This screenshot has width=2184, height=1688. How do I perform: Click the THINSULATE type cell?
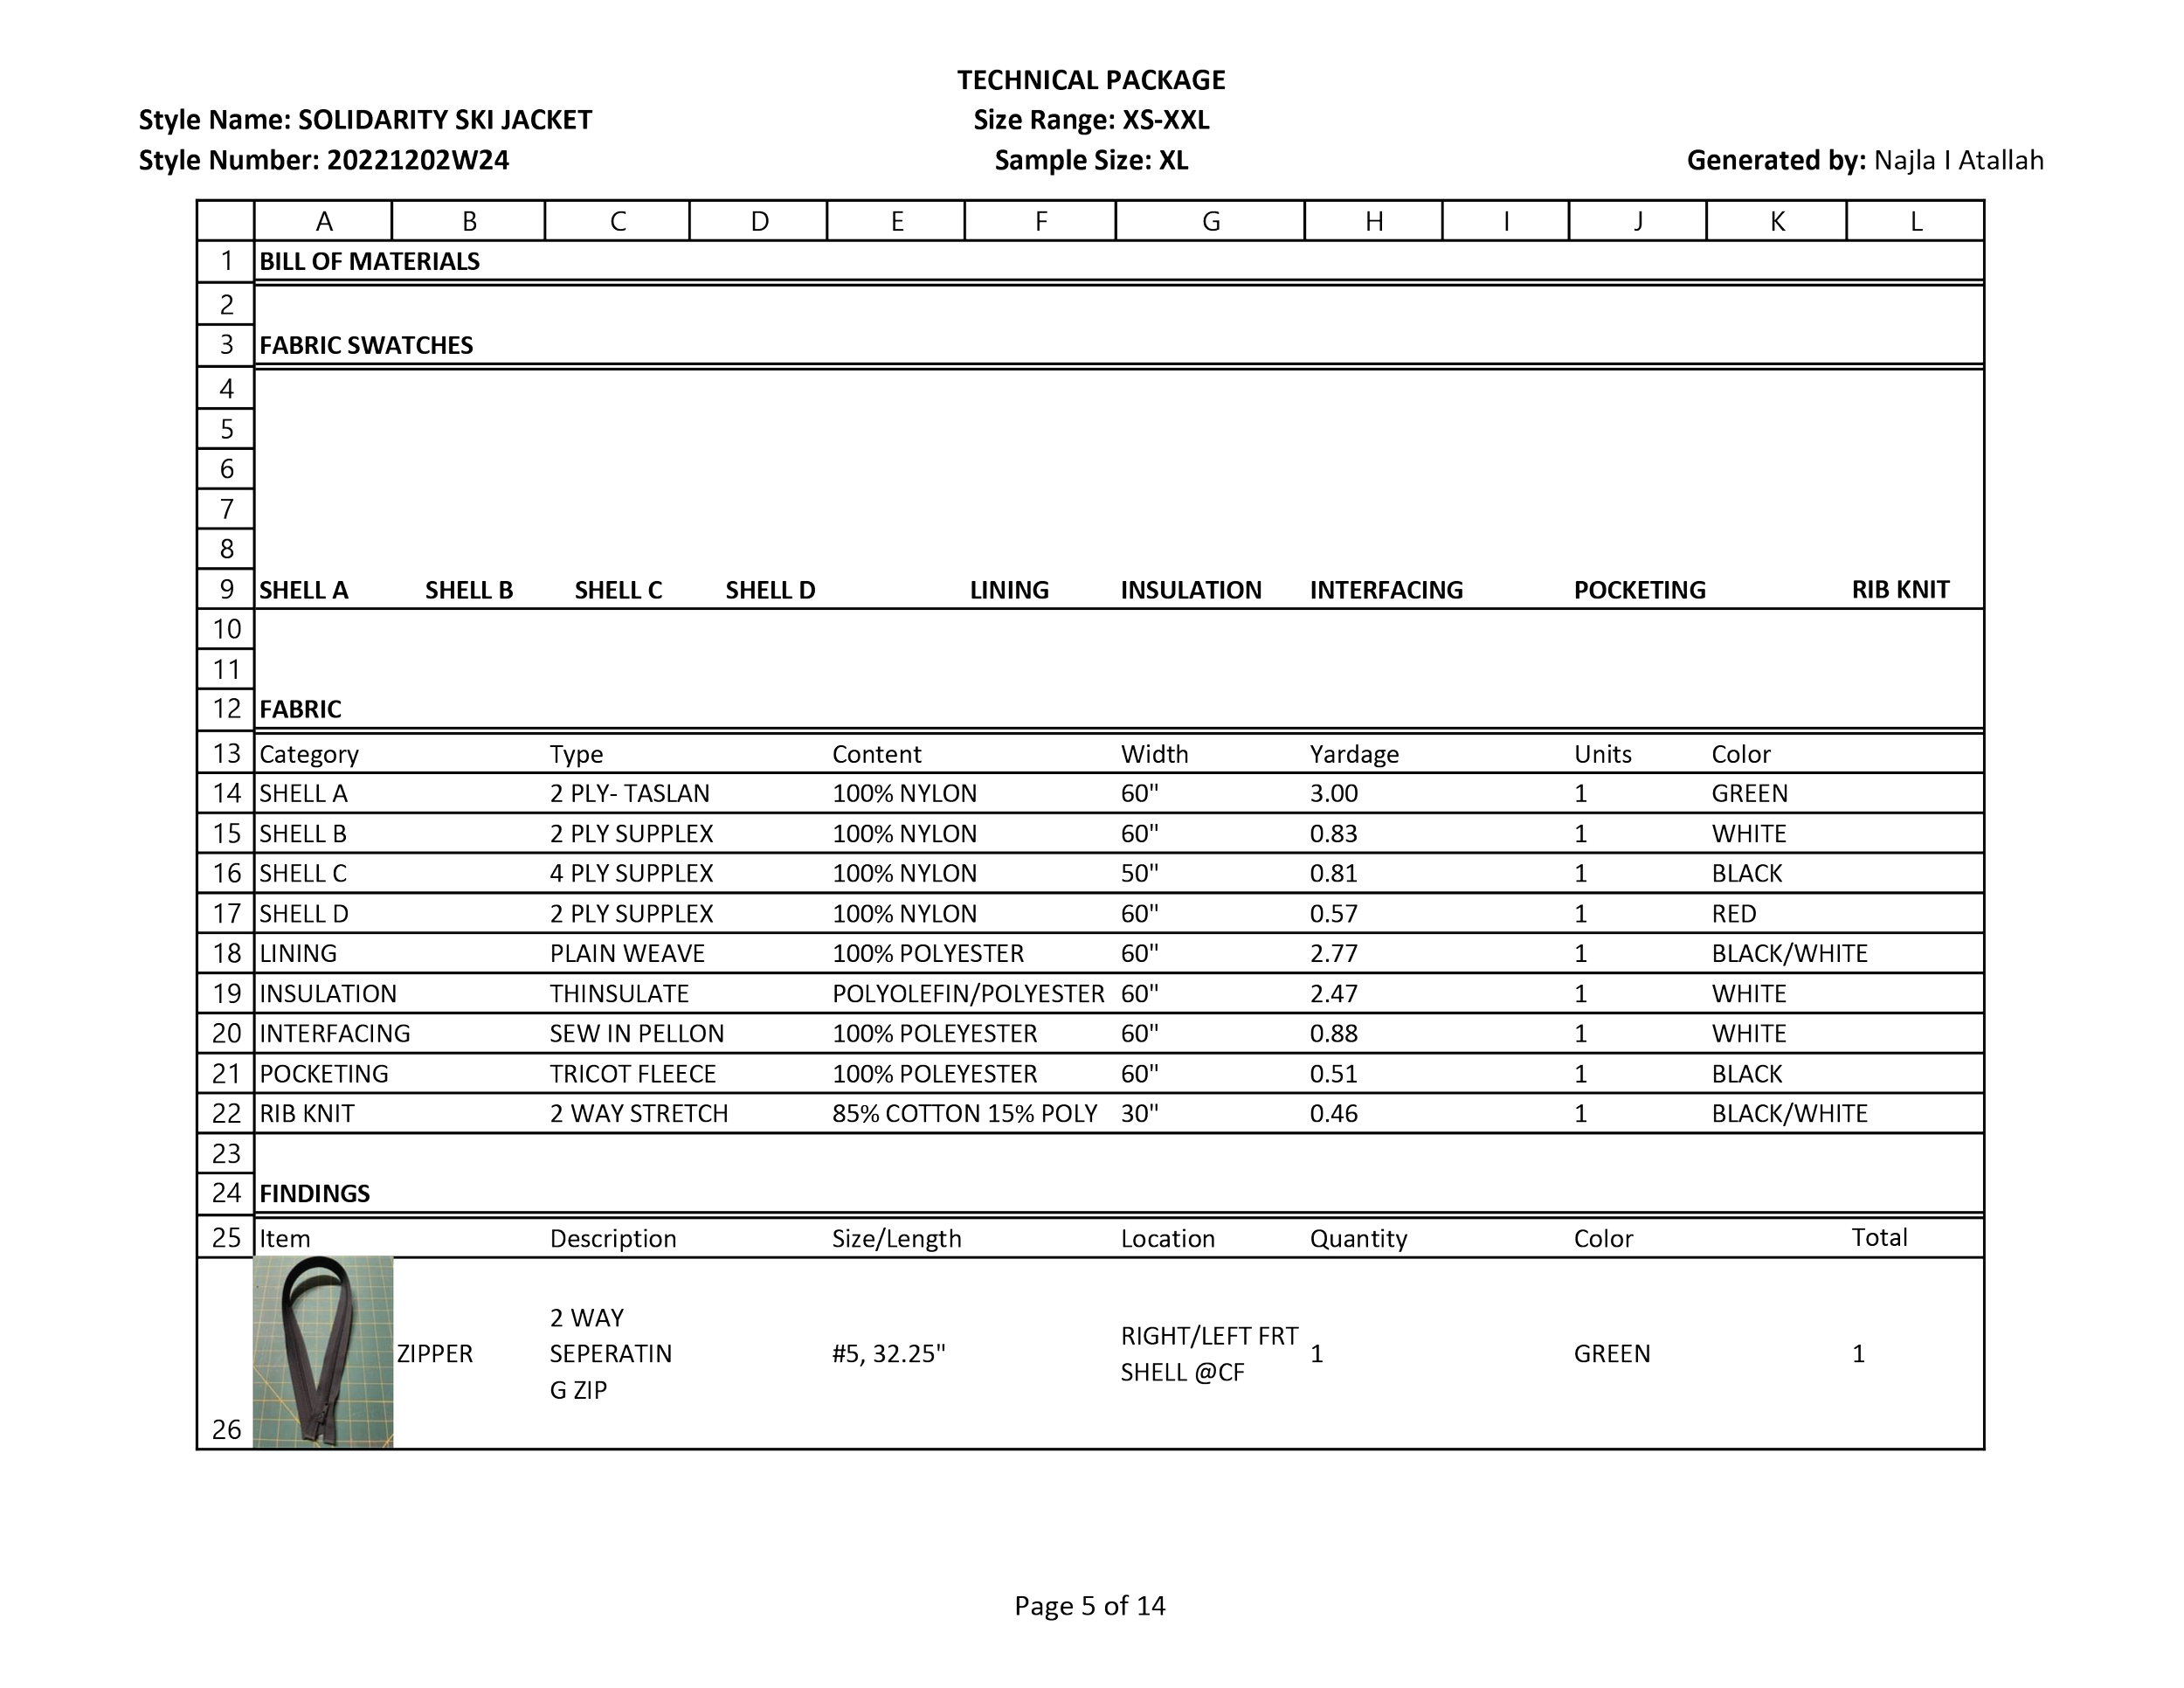point(619,994)
